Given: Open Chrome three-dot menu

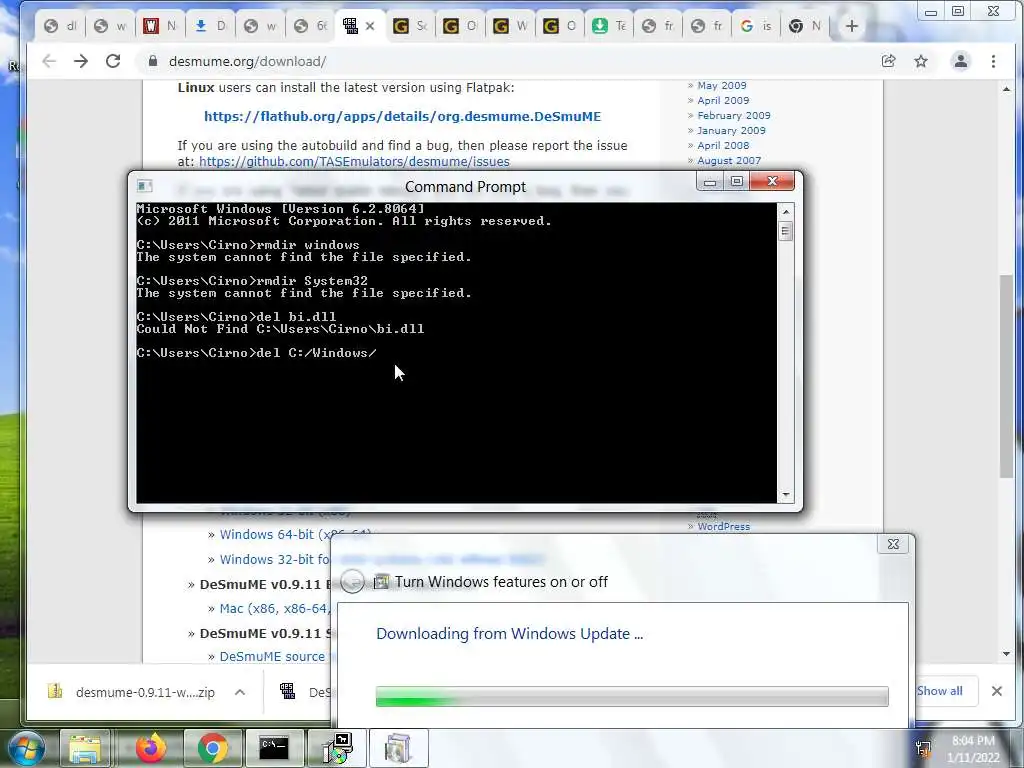Looking at the screenshot, I should coord(993,61).
